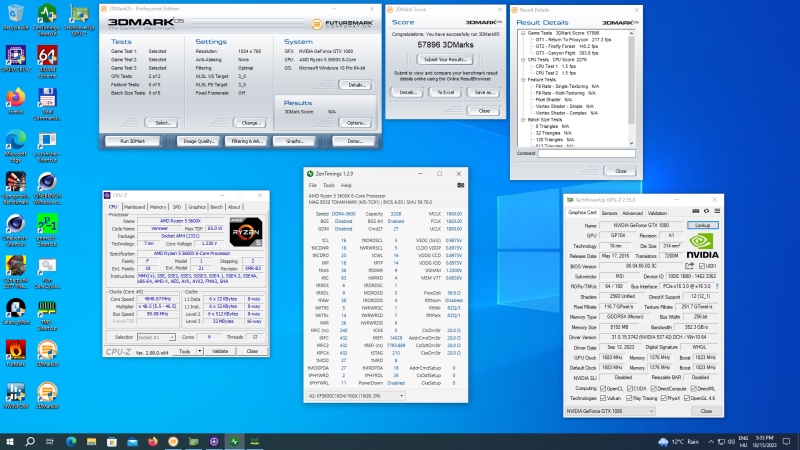Open the Cyberpunk 2077 desktop shortcut
The image size is (800, 450).
coord(16,272)
